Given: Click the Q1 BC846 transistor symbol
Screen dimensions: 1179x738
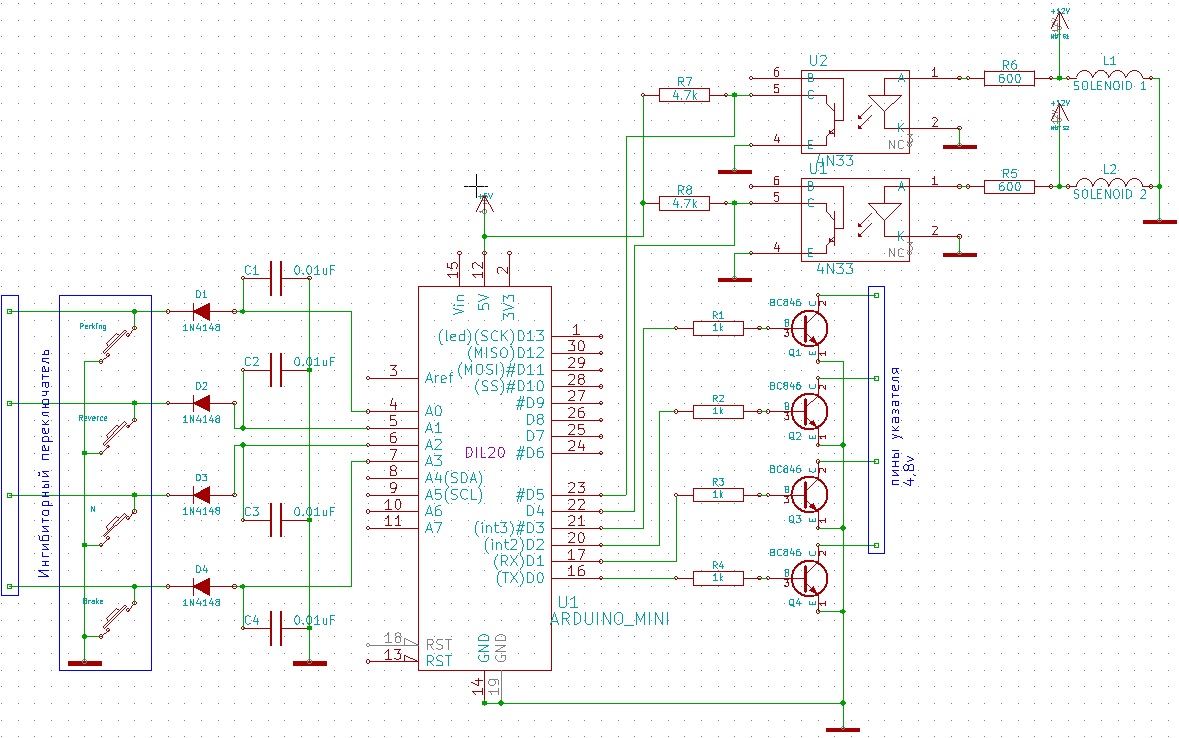Looking at the screenshot, I should tap(811, 327).
